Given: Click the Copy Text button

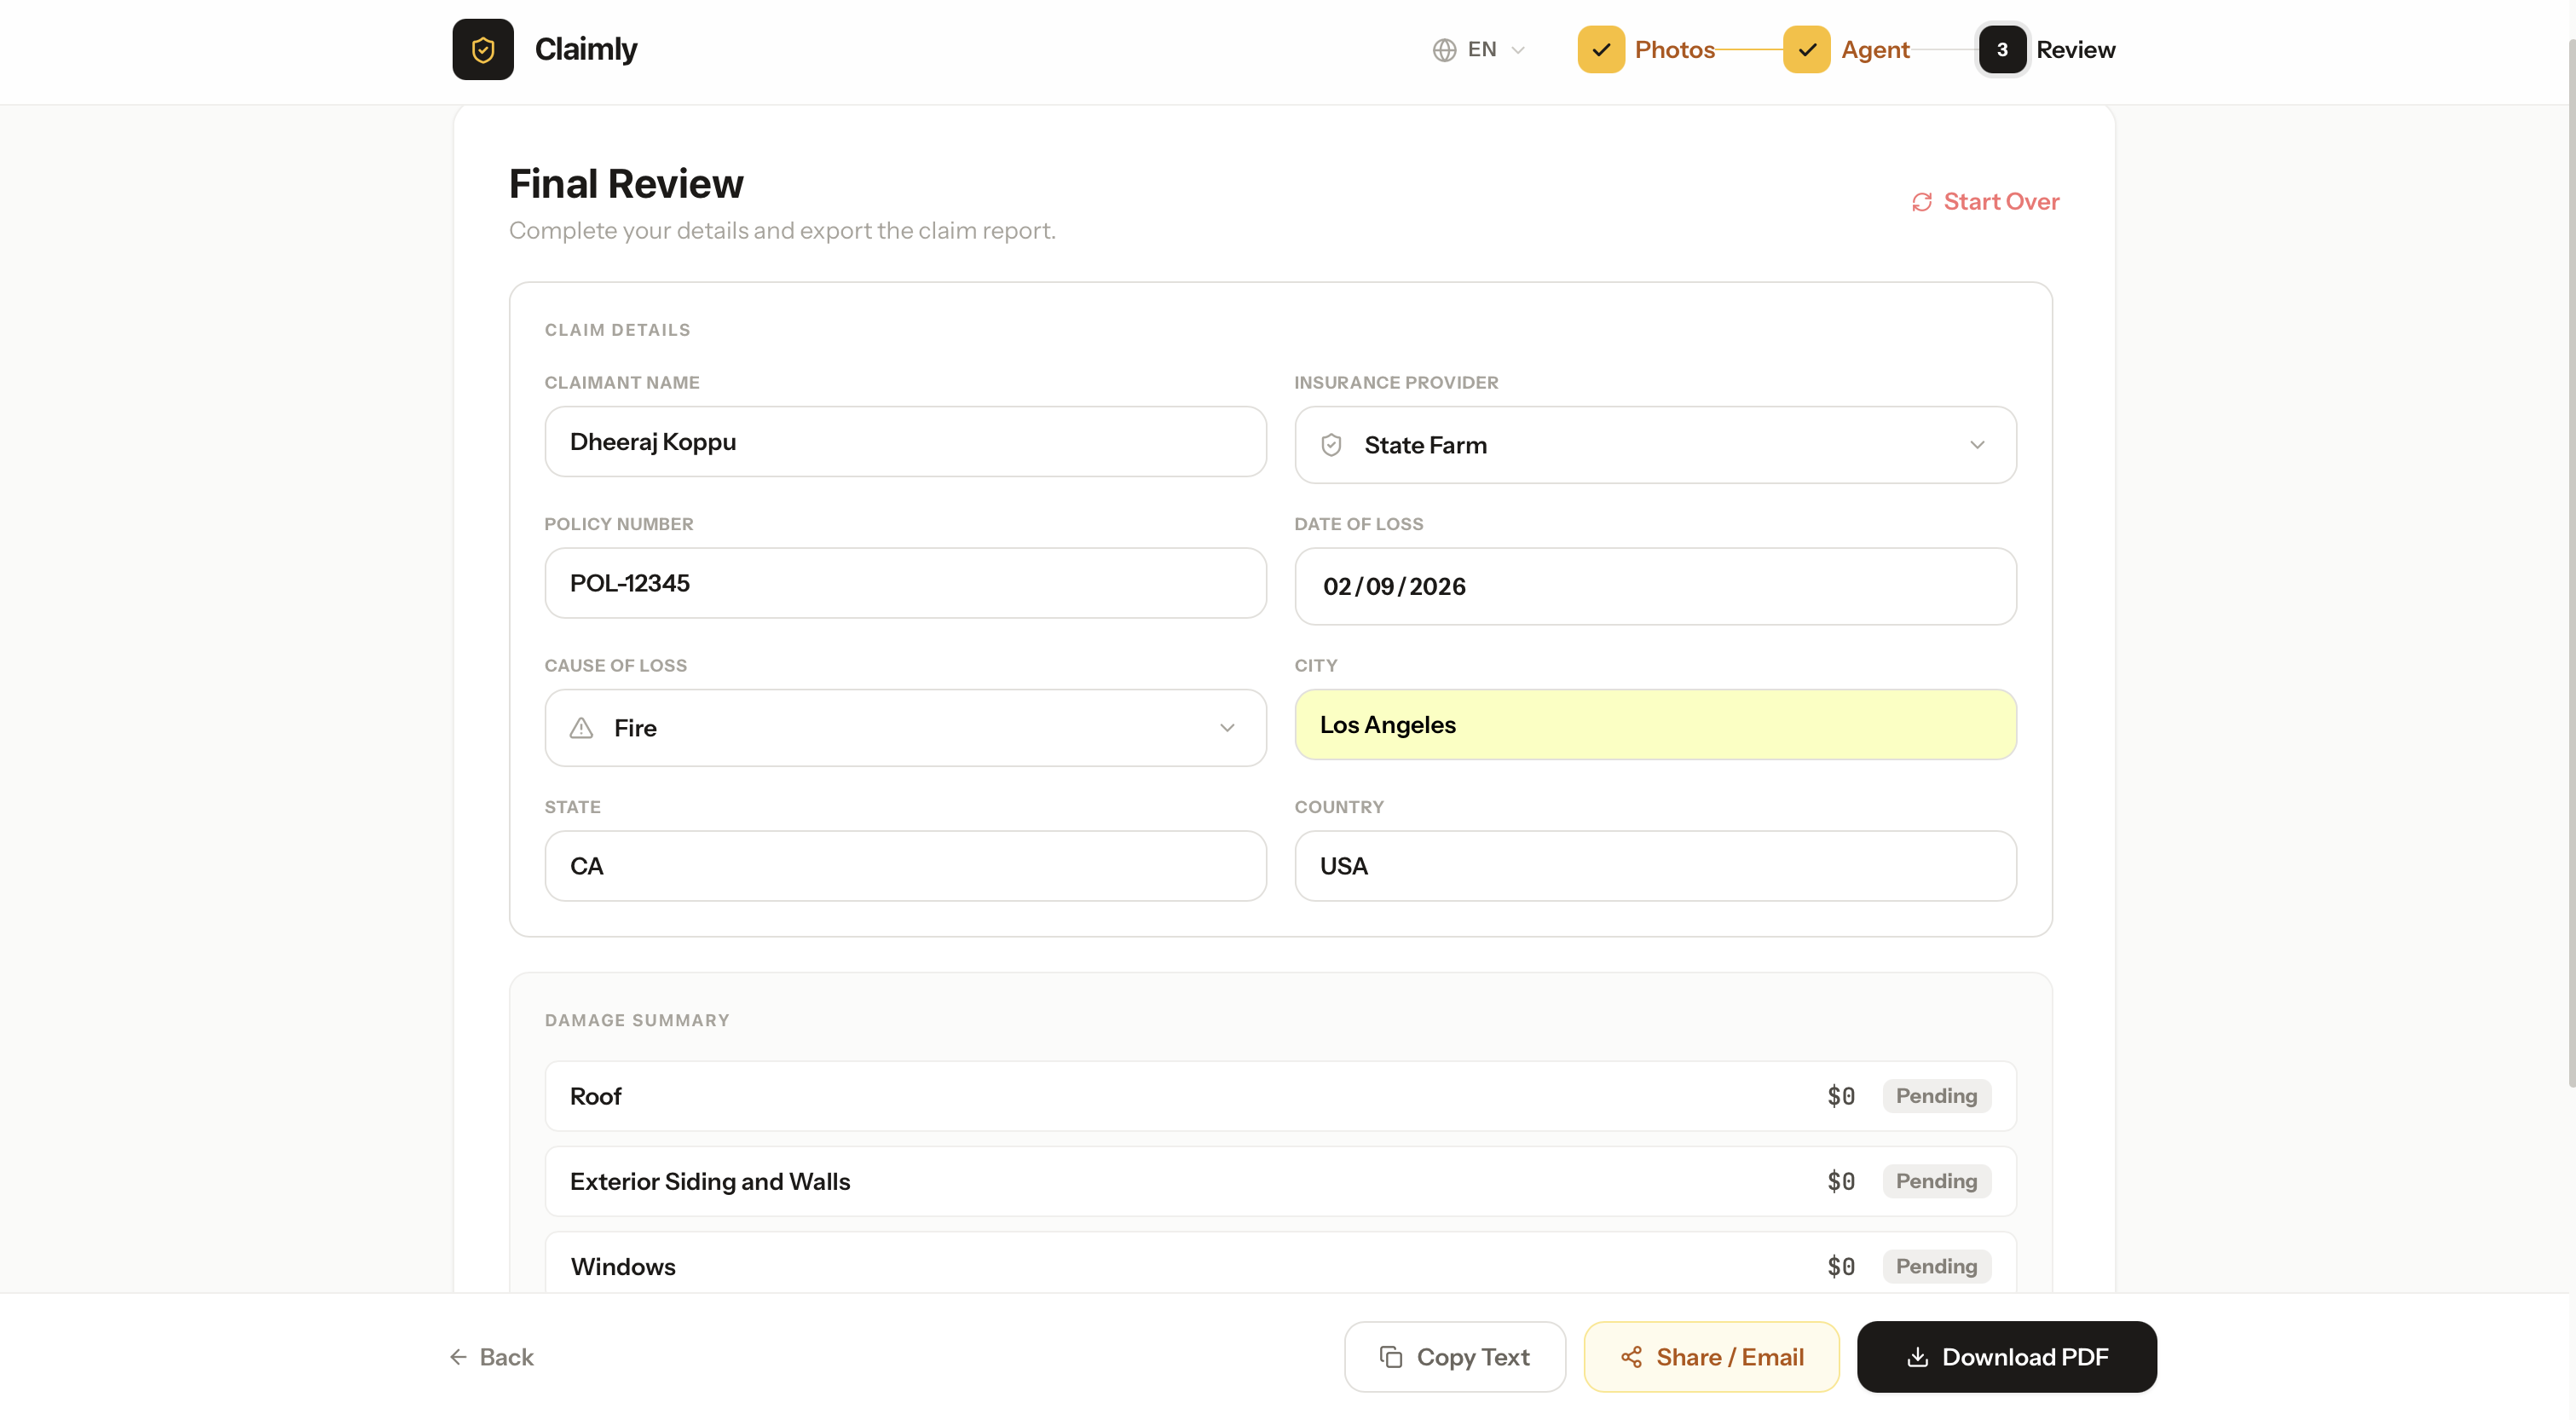Looking at the screenshot, I should [x=1454, y=1357].
